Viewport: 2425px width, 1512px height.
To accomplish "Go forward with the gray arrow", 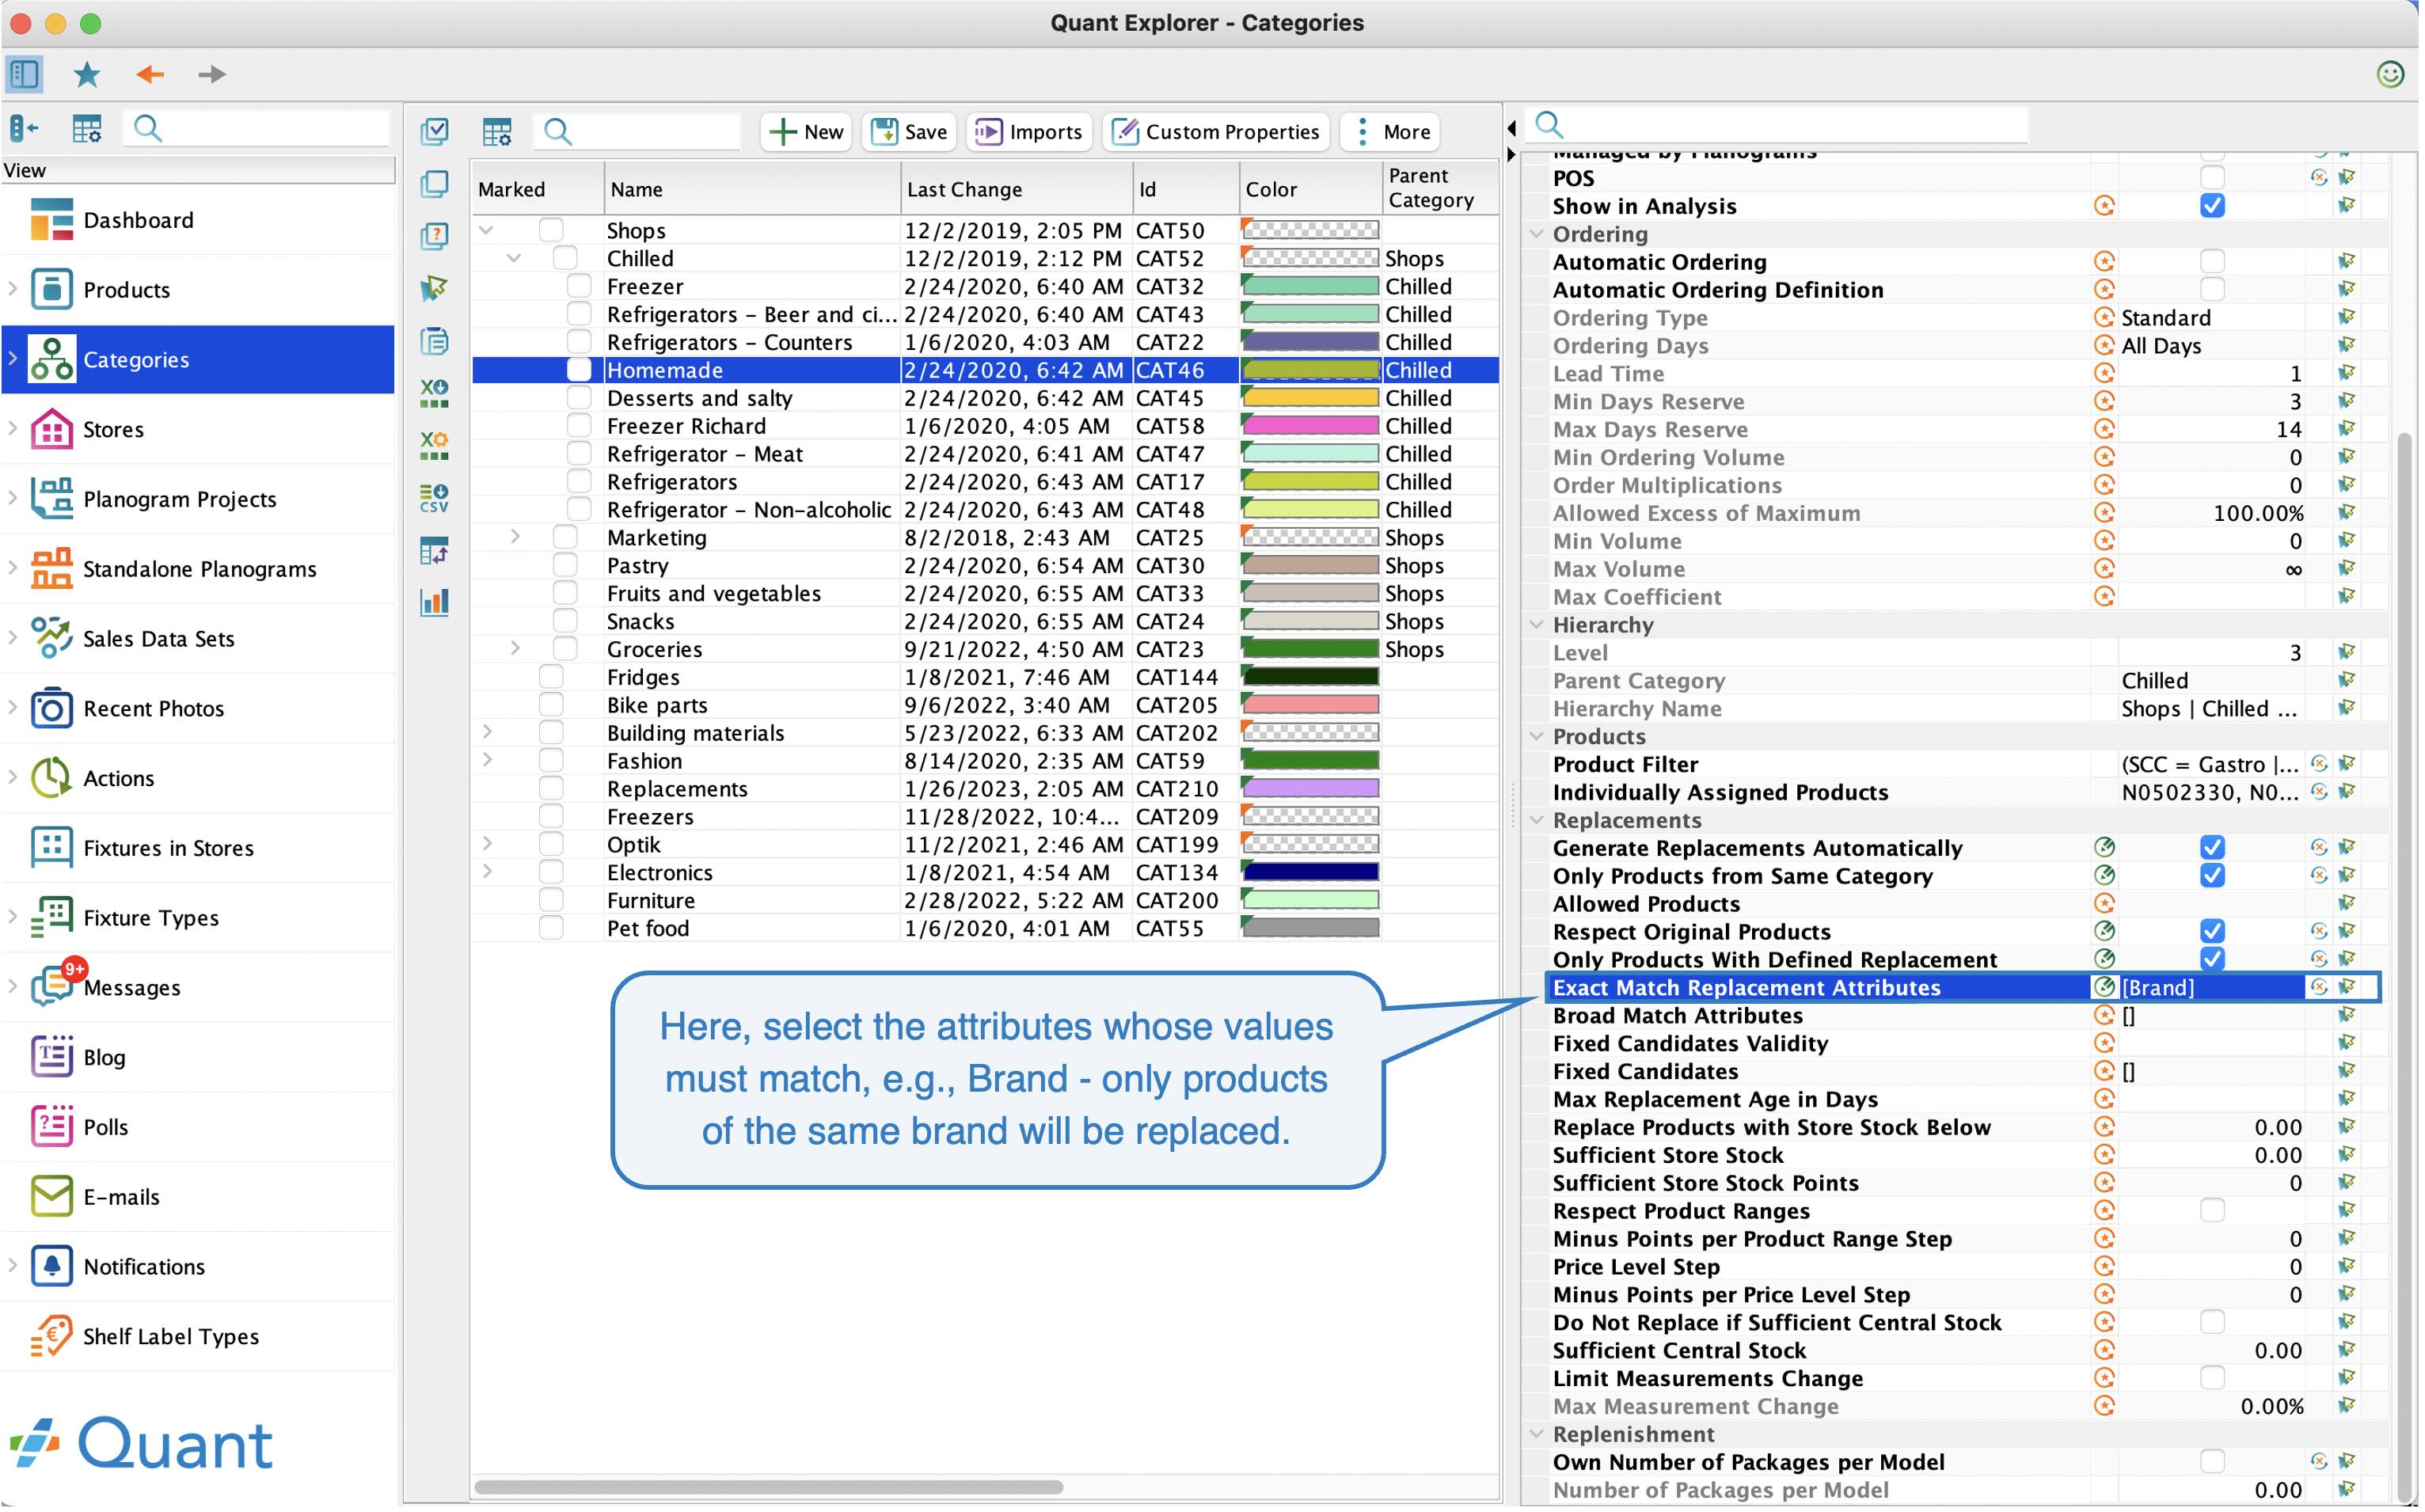I will (x=211, y=74).
